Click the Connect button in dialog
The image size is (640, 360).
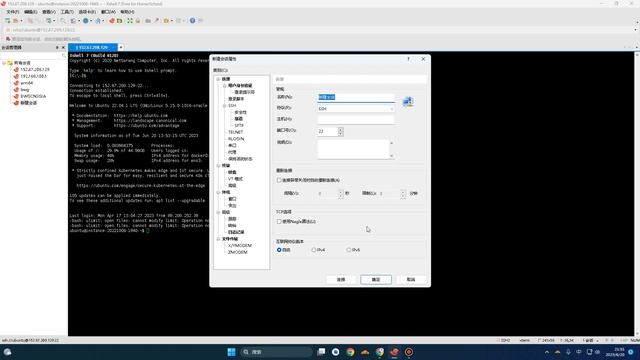click(341, 280)
